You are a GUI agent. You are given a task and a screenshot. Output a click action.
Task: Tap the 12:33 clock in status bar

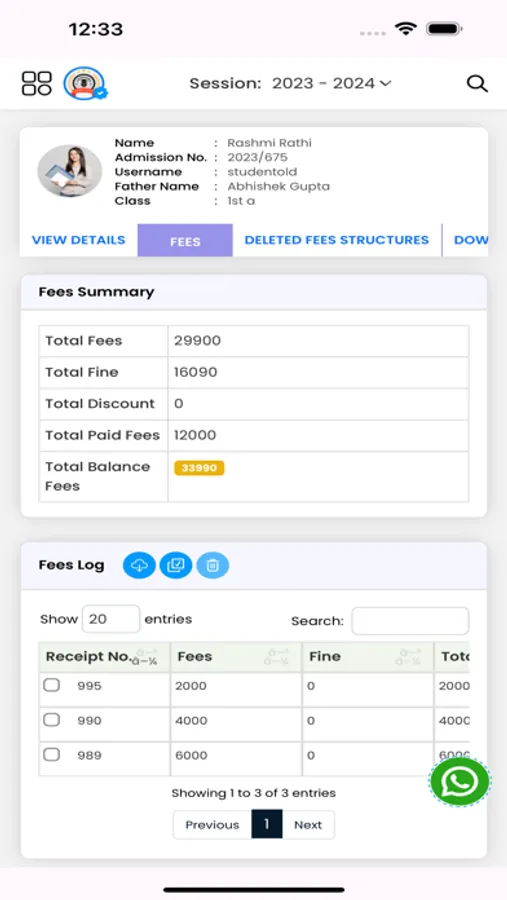click(96, 29)
